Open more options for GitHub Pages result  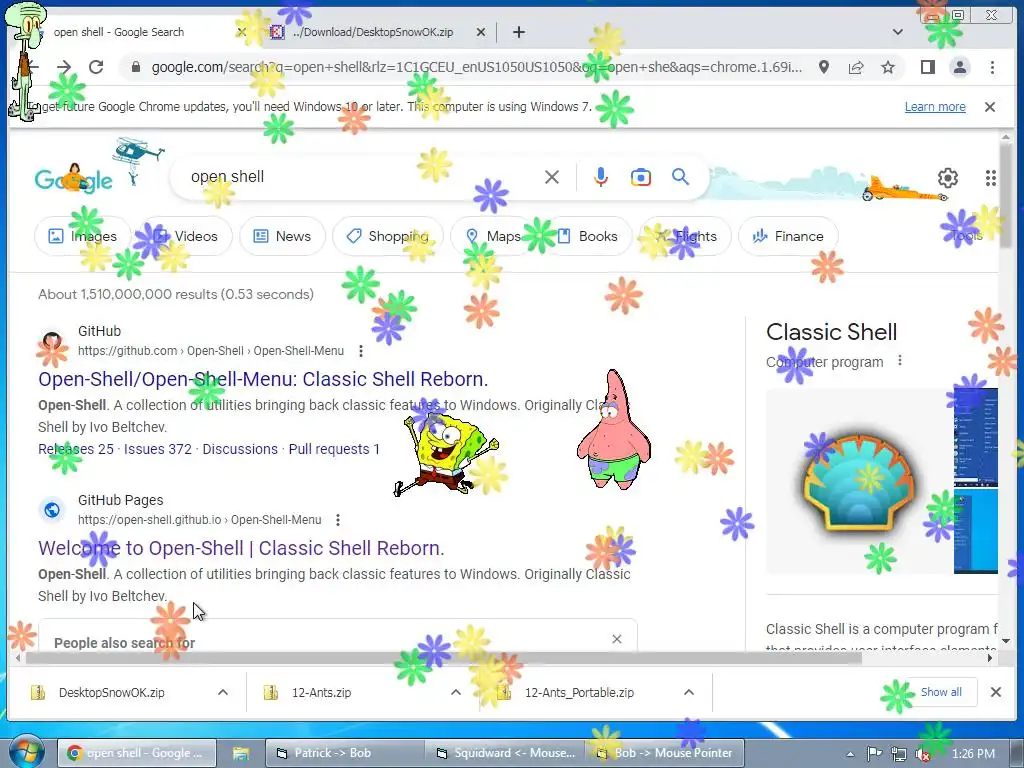[x=338, y=520]
